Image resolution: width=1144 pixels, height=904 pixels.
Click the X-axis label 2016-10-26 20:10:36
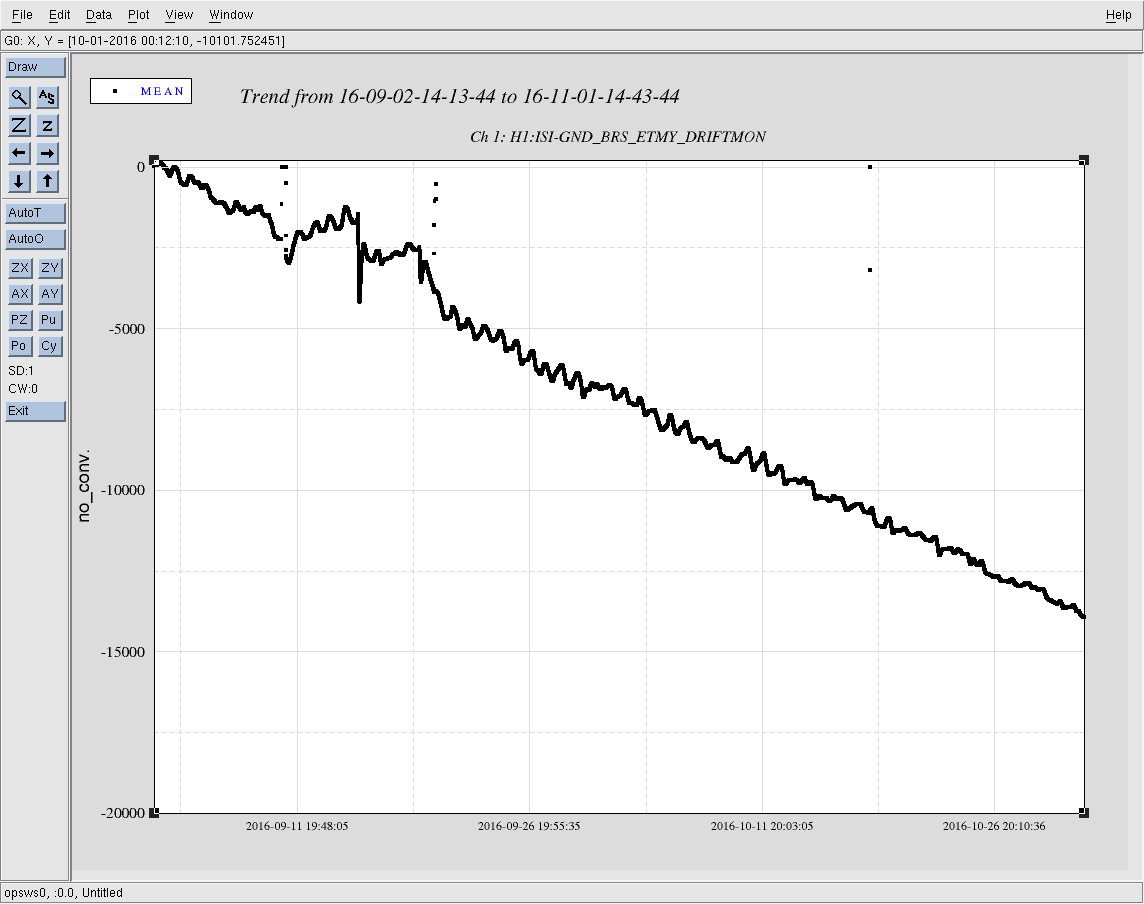click(994, 826)
